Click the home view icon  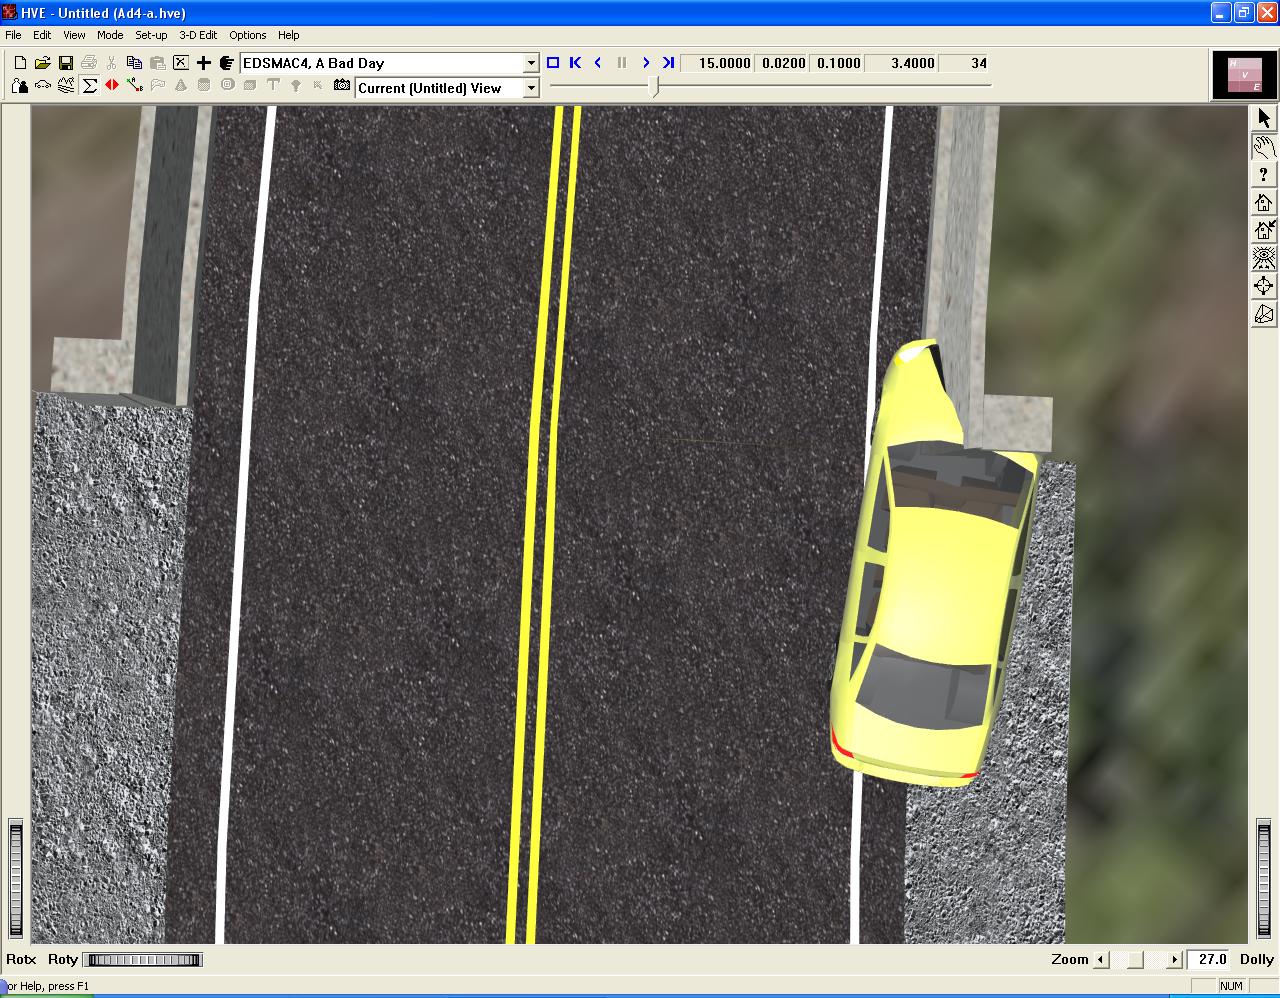pos(1264,203)
